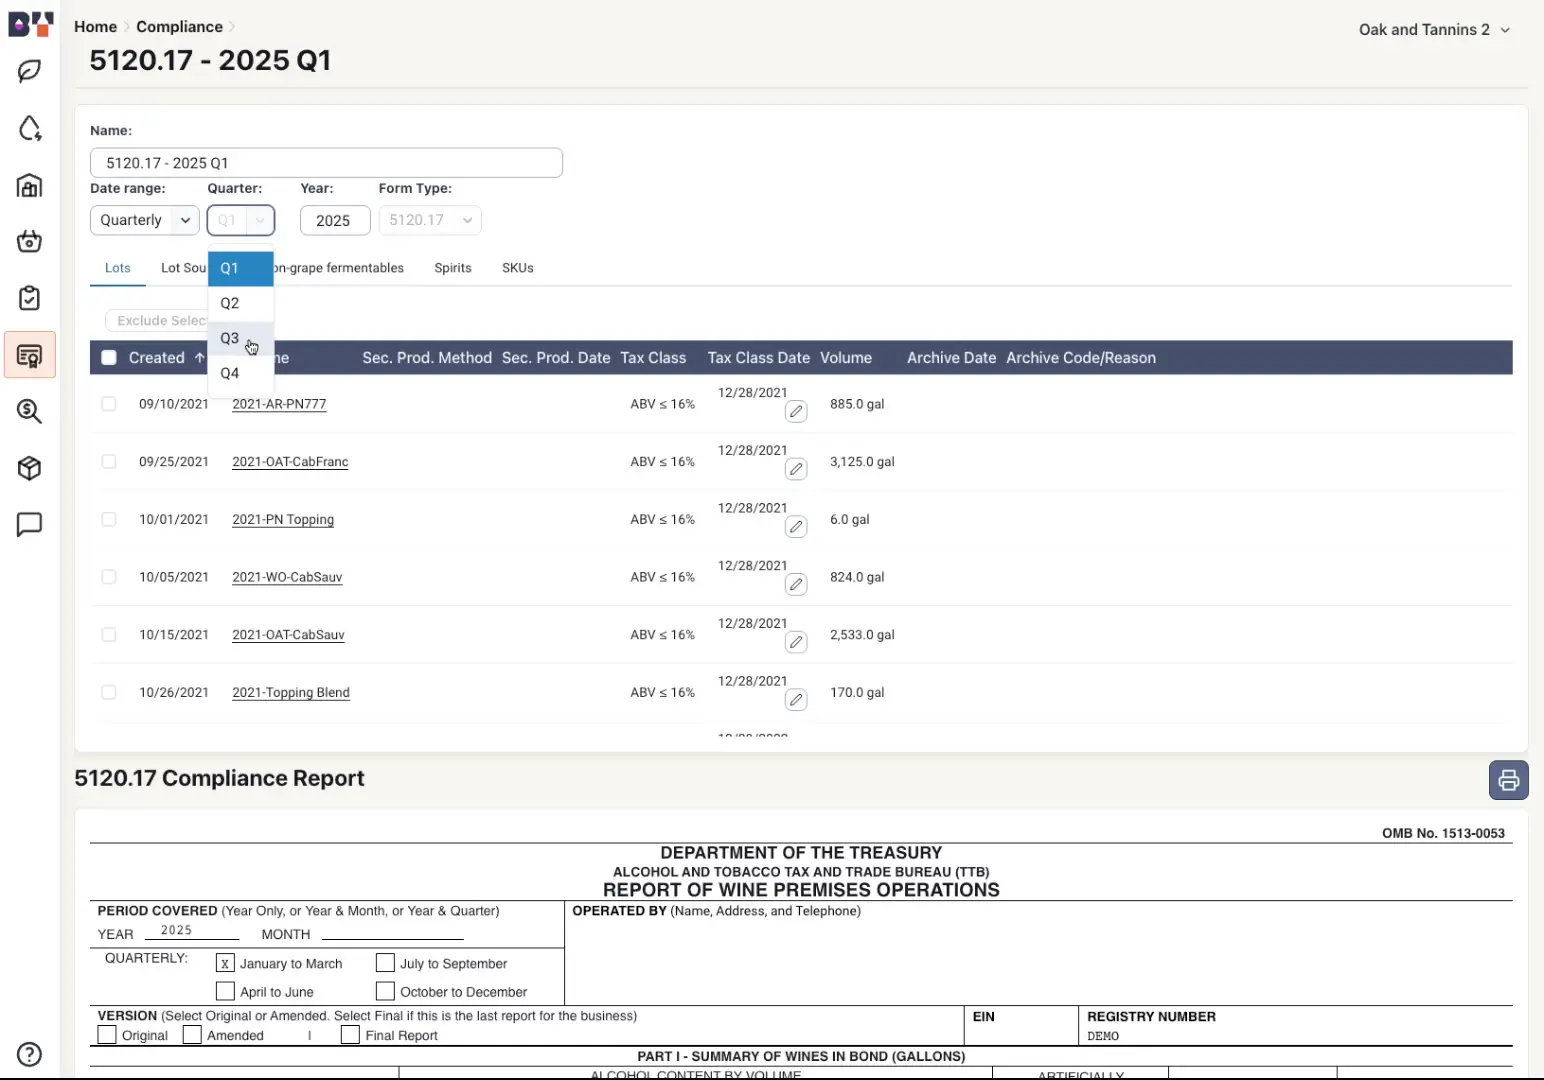Open lot 2021-OAT-CabSauv

pos(288,635)
